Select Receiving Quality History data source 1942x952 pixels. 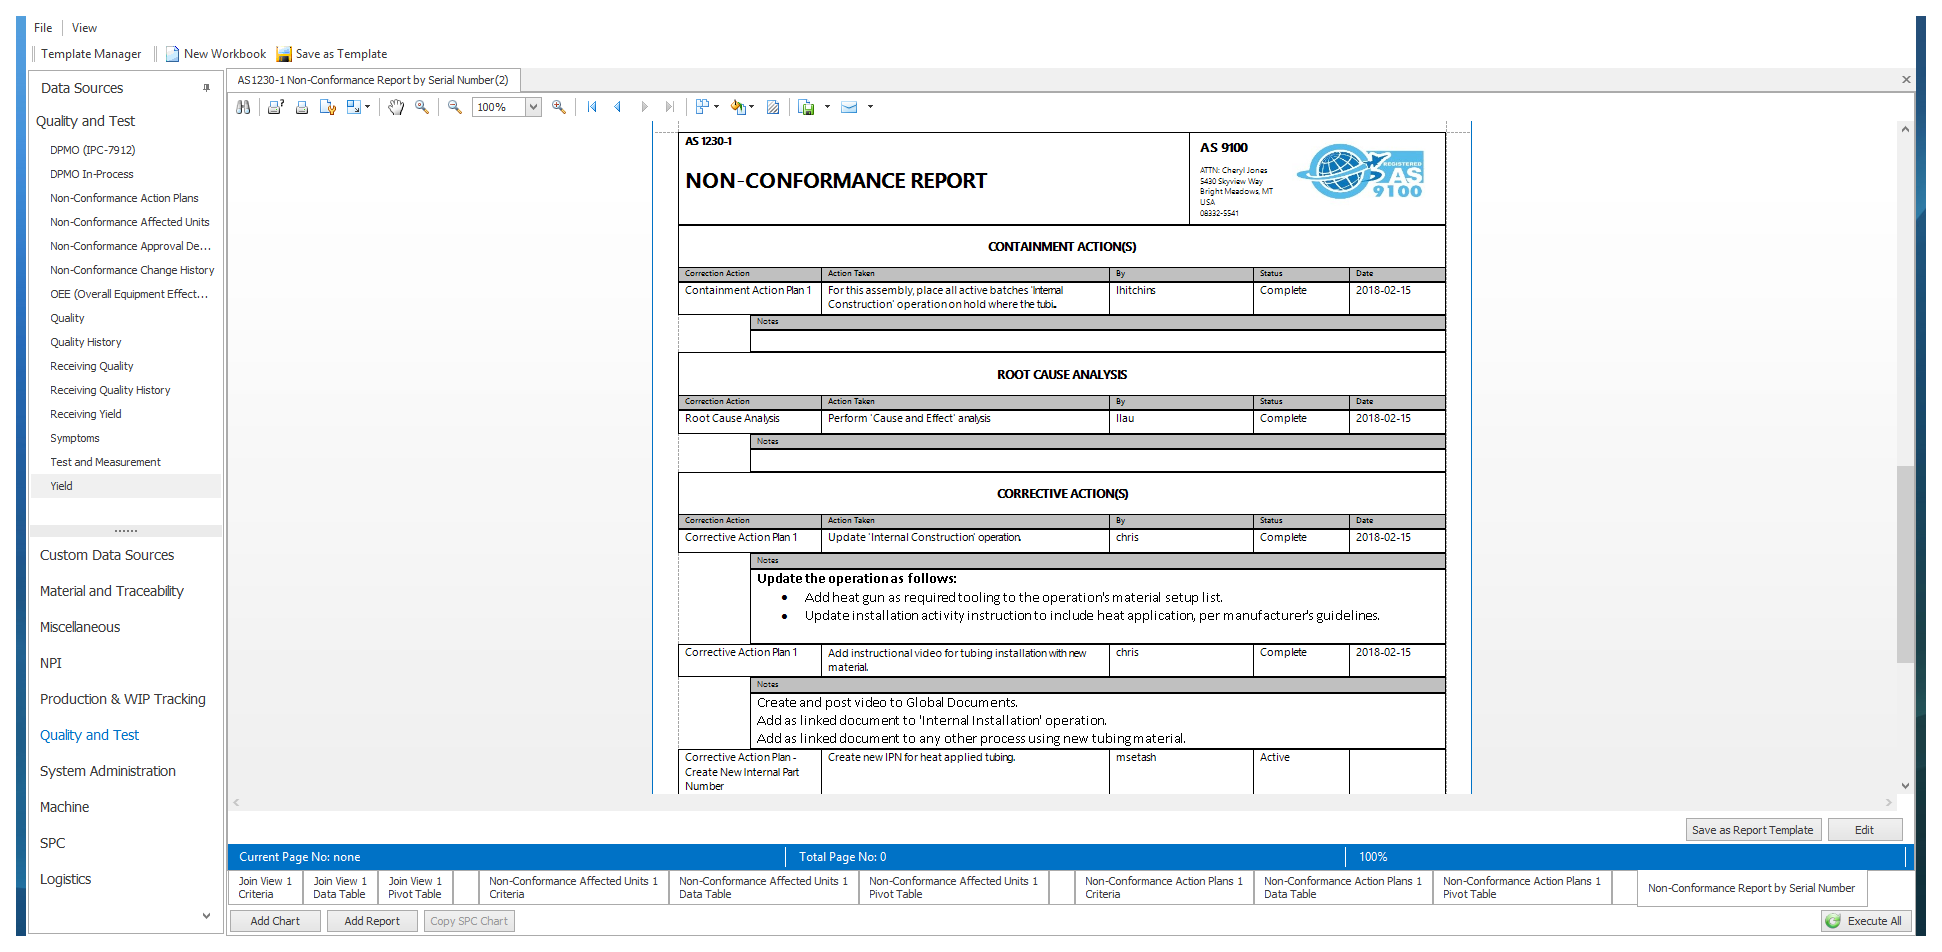coord(110,390)
